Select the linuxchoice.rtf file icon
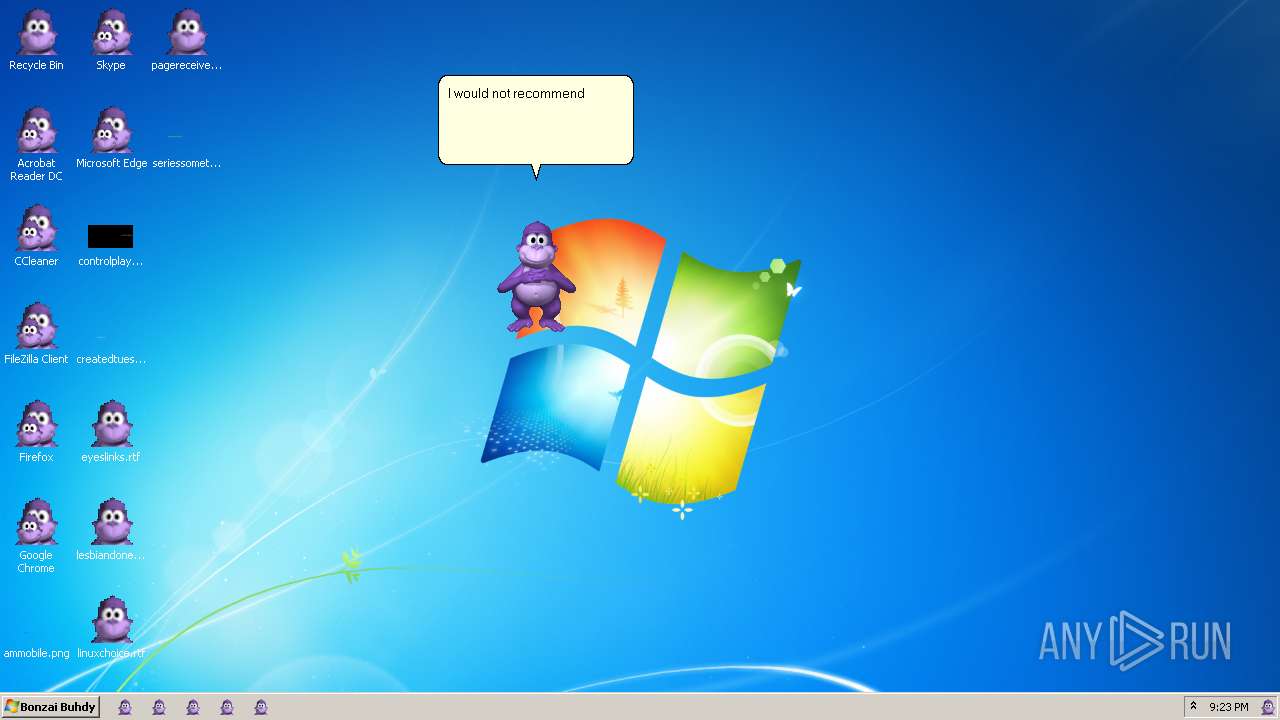The height and width of the screenshot is (720, 1280). pos(111,629)
